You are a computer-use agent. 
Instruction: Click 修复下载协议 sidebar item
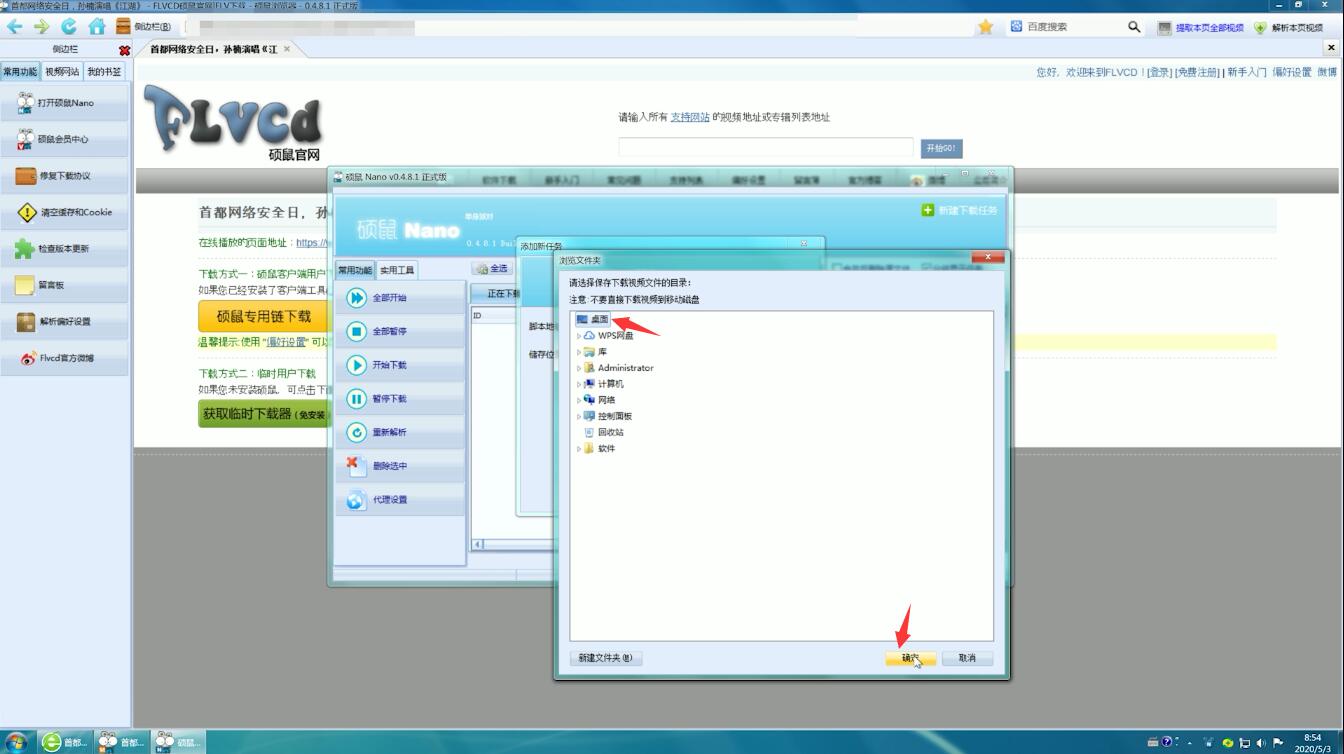click(x=65, y=176)
